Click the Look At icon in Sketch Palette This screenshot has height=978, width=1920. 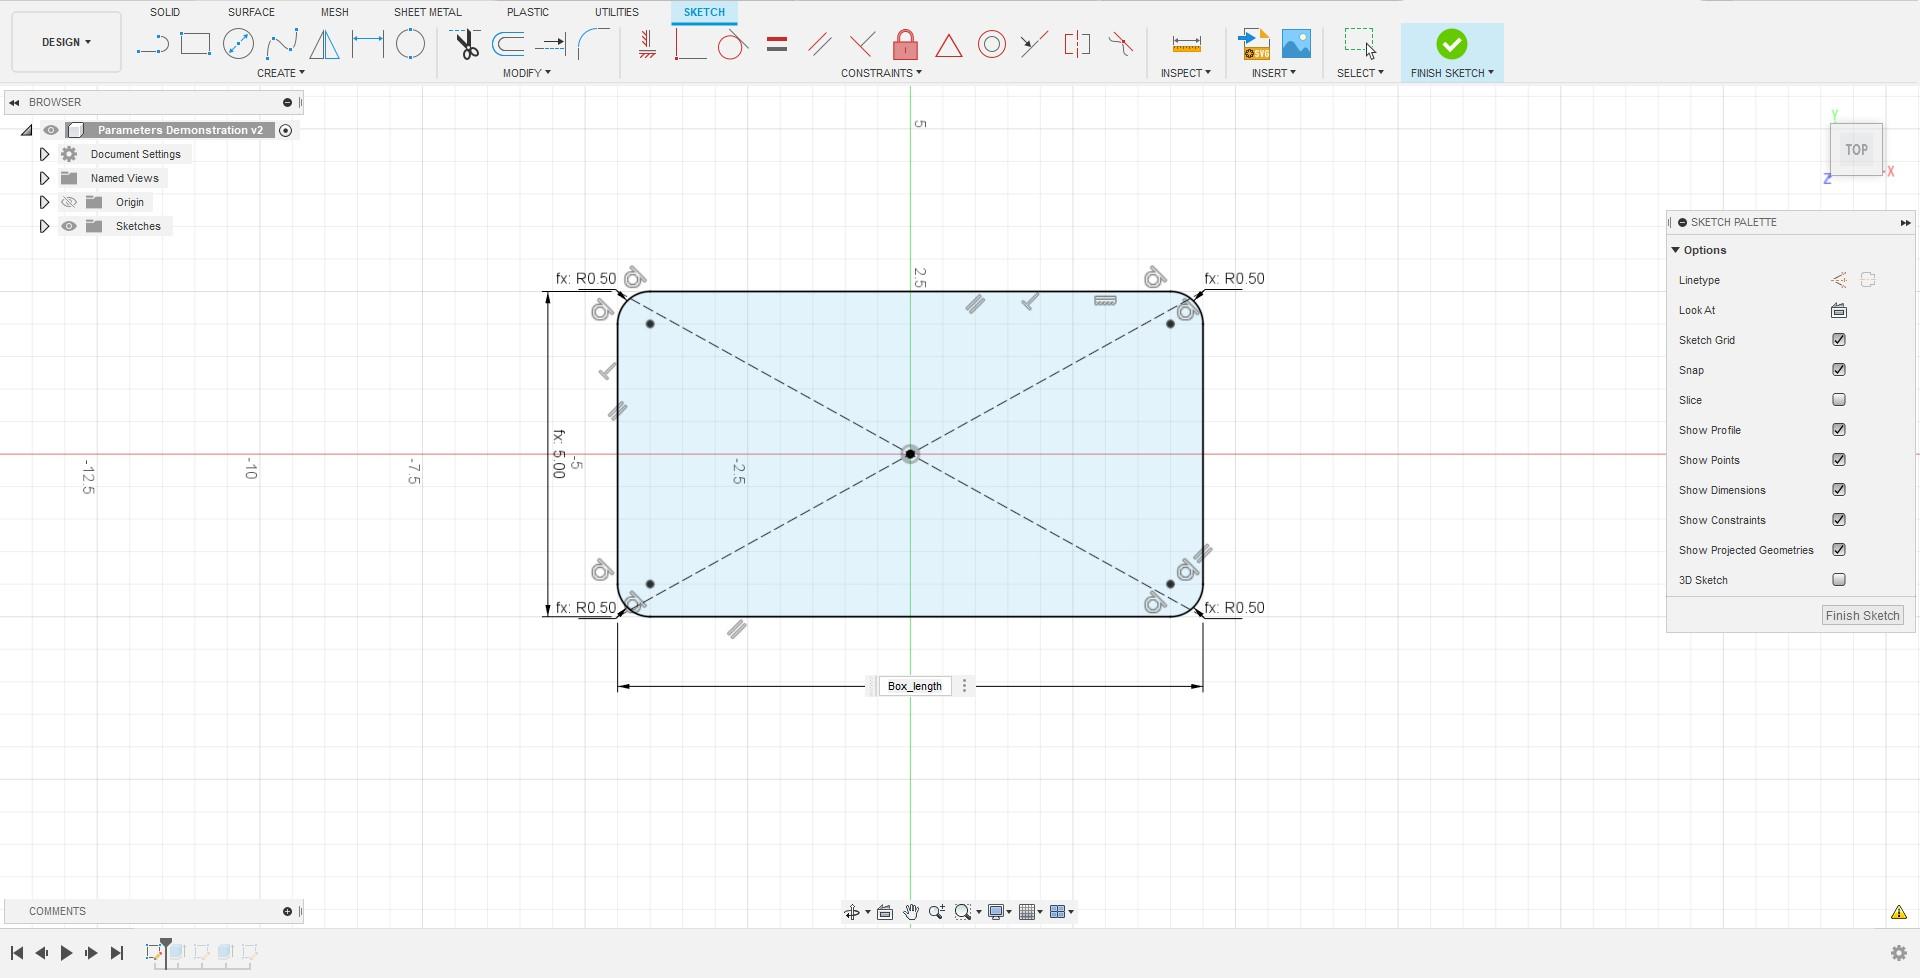coord(1839,310)
